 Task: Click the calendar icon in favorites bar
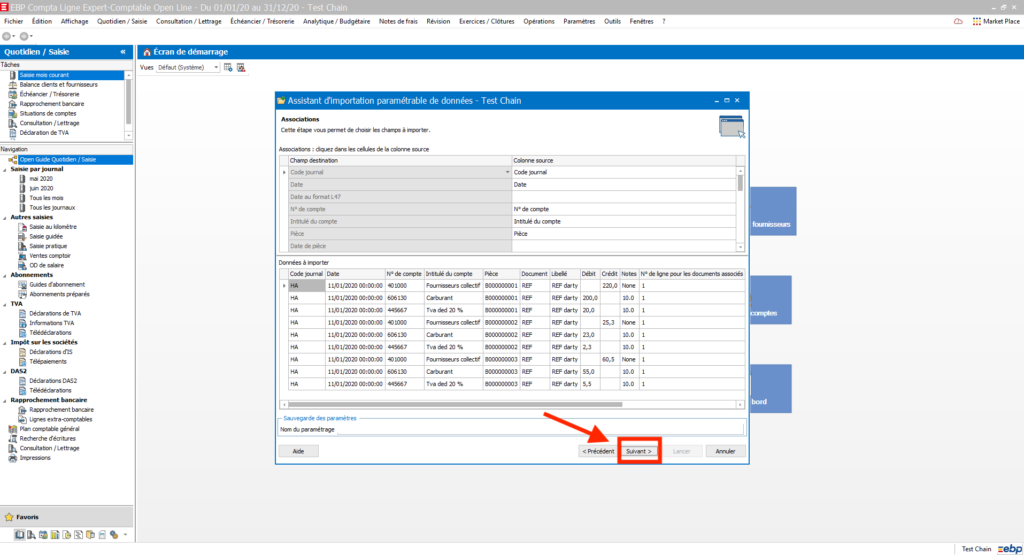(43, 535)
